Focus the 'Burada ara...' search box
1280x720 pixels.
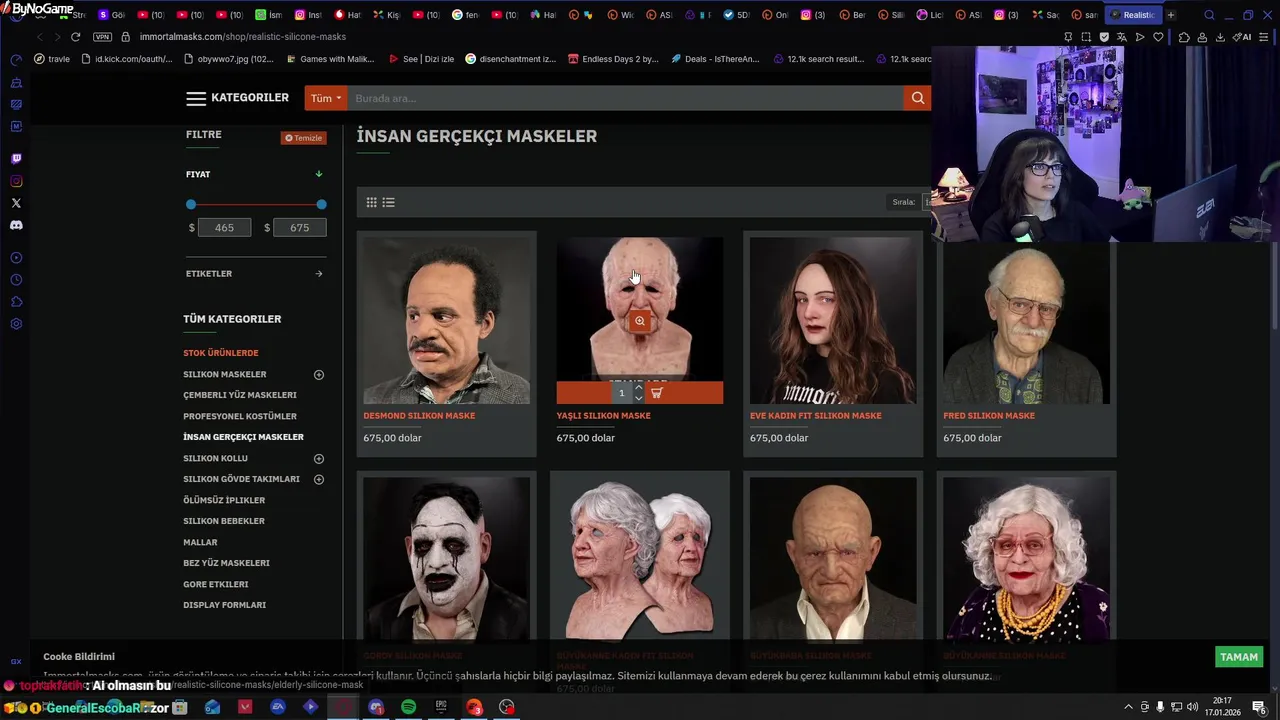626,98
